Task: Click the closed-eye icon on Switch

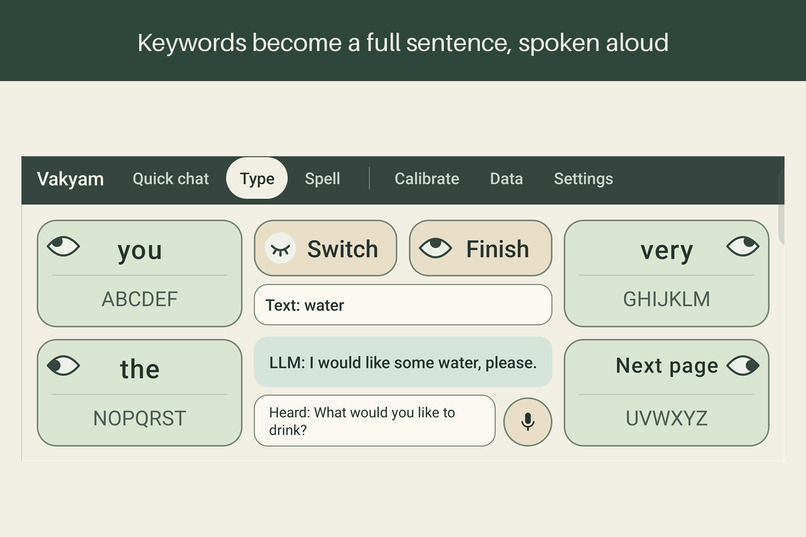Action: (280, 249)
